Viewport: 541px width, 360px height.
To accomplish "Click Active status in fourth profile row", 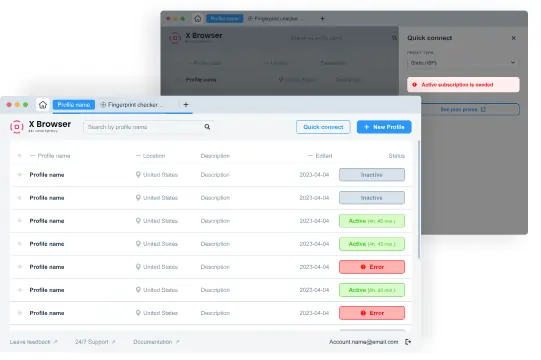I will click(372, 244).
